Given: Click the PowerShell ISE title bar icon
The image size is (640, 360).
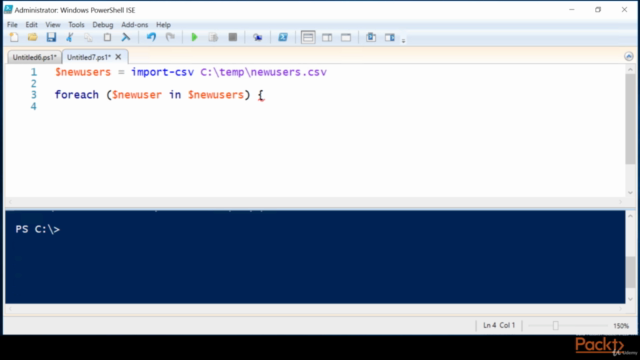Looking at the screenshot, I should [x=8, y=9].
